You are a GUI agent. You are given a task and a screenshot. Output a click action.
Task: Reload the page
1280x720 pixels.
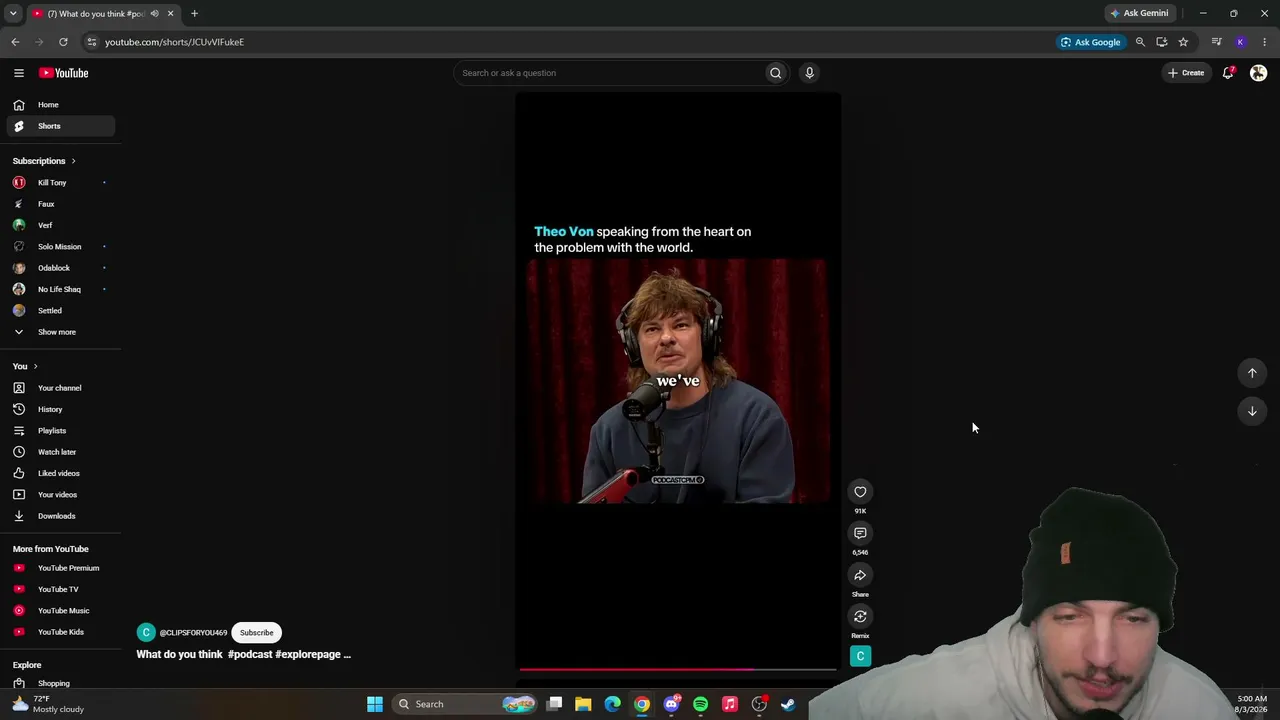pyautogui.click(x=63, y=42)
